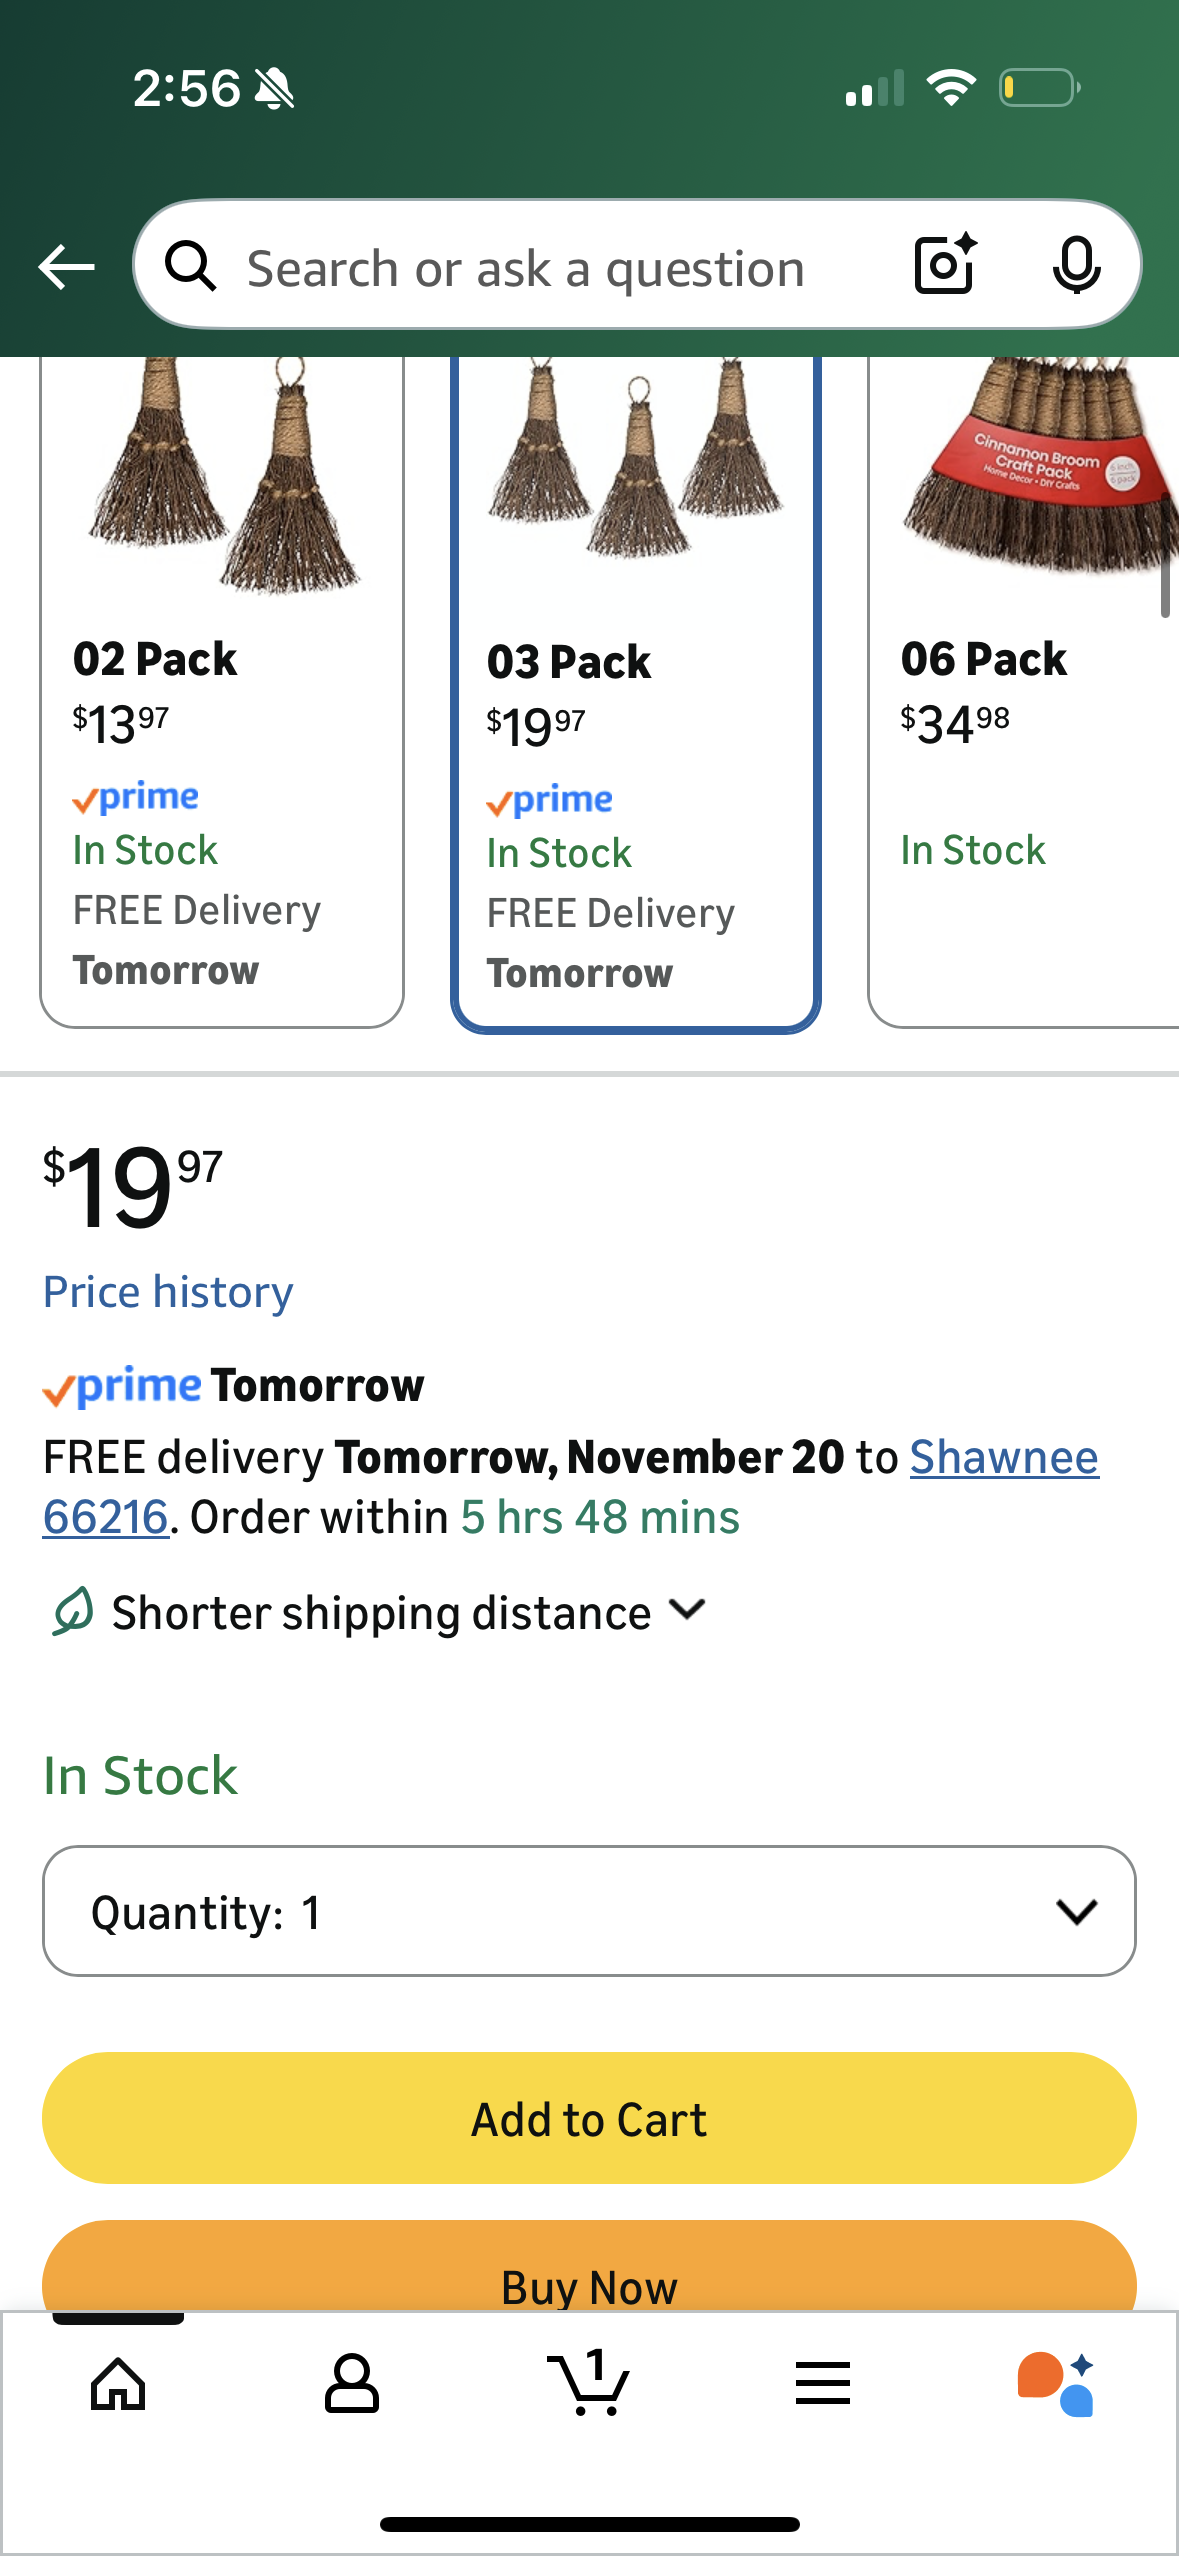Viewport: 1179px width, 2556px height.
Task: Open Rufus AI assistant icon
Action: [1056, 2383]
